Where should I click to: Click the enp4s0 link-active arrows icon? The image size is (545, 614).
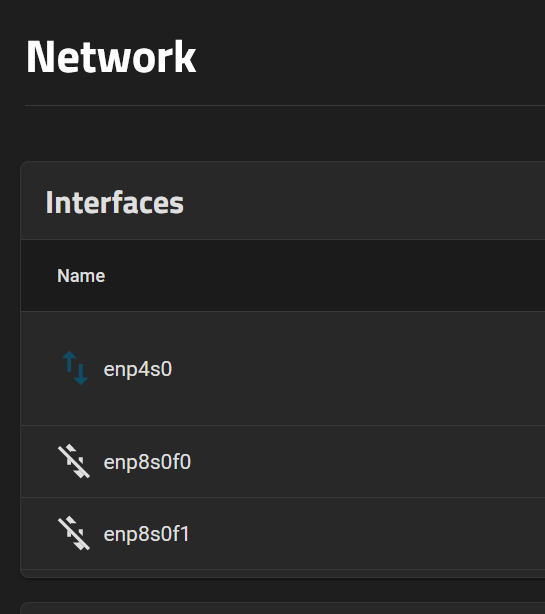click(75, 368)
